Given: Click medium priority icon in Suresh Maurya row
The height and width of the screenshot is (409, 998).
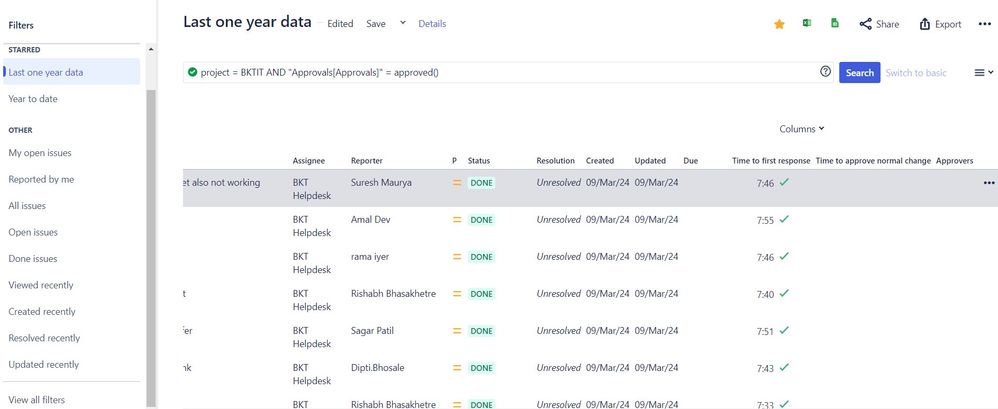Looking at the screenshot, I should click(456, 183).
